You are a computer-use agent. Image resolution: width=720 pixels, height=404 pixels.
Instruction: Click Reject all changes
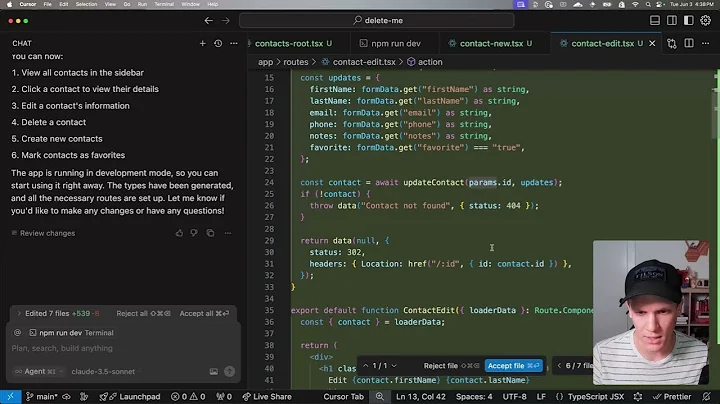[143, 314]
